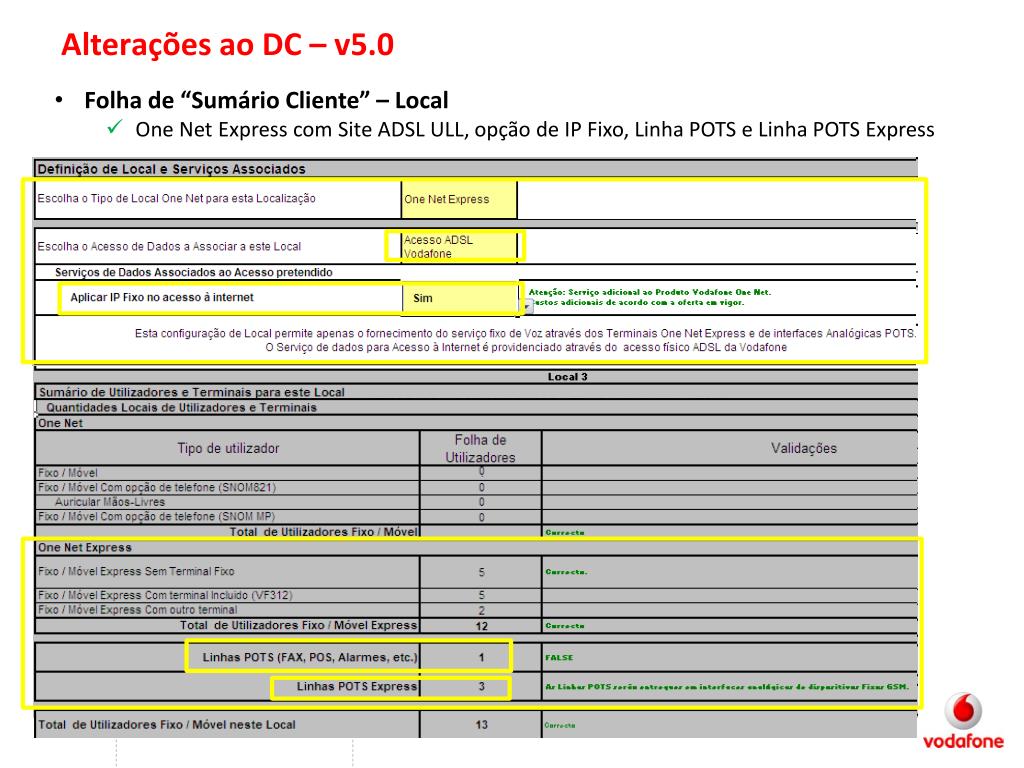Click 'One Net Express com Site ADSL ULL' line
Viewport: 1024px width, 768px height.
pos(535,130)
